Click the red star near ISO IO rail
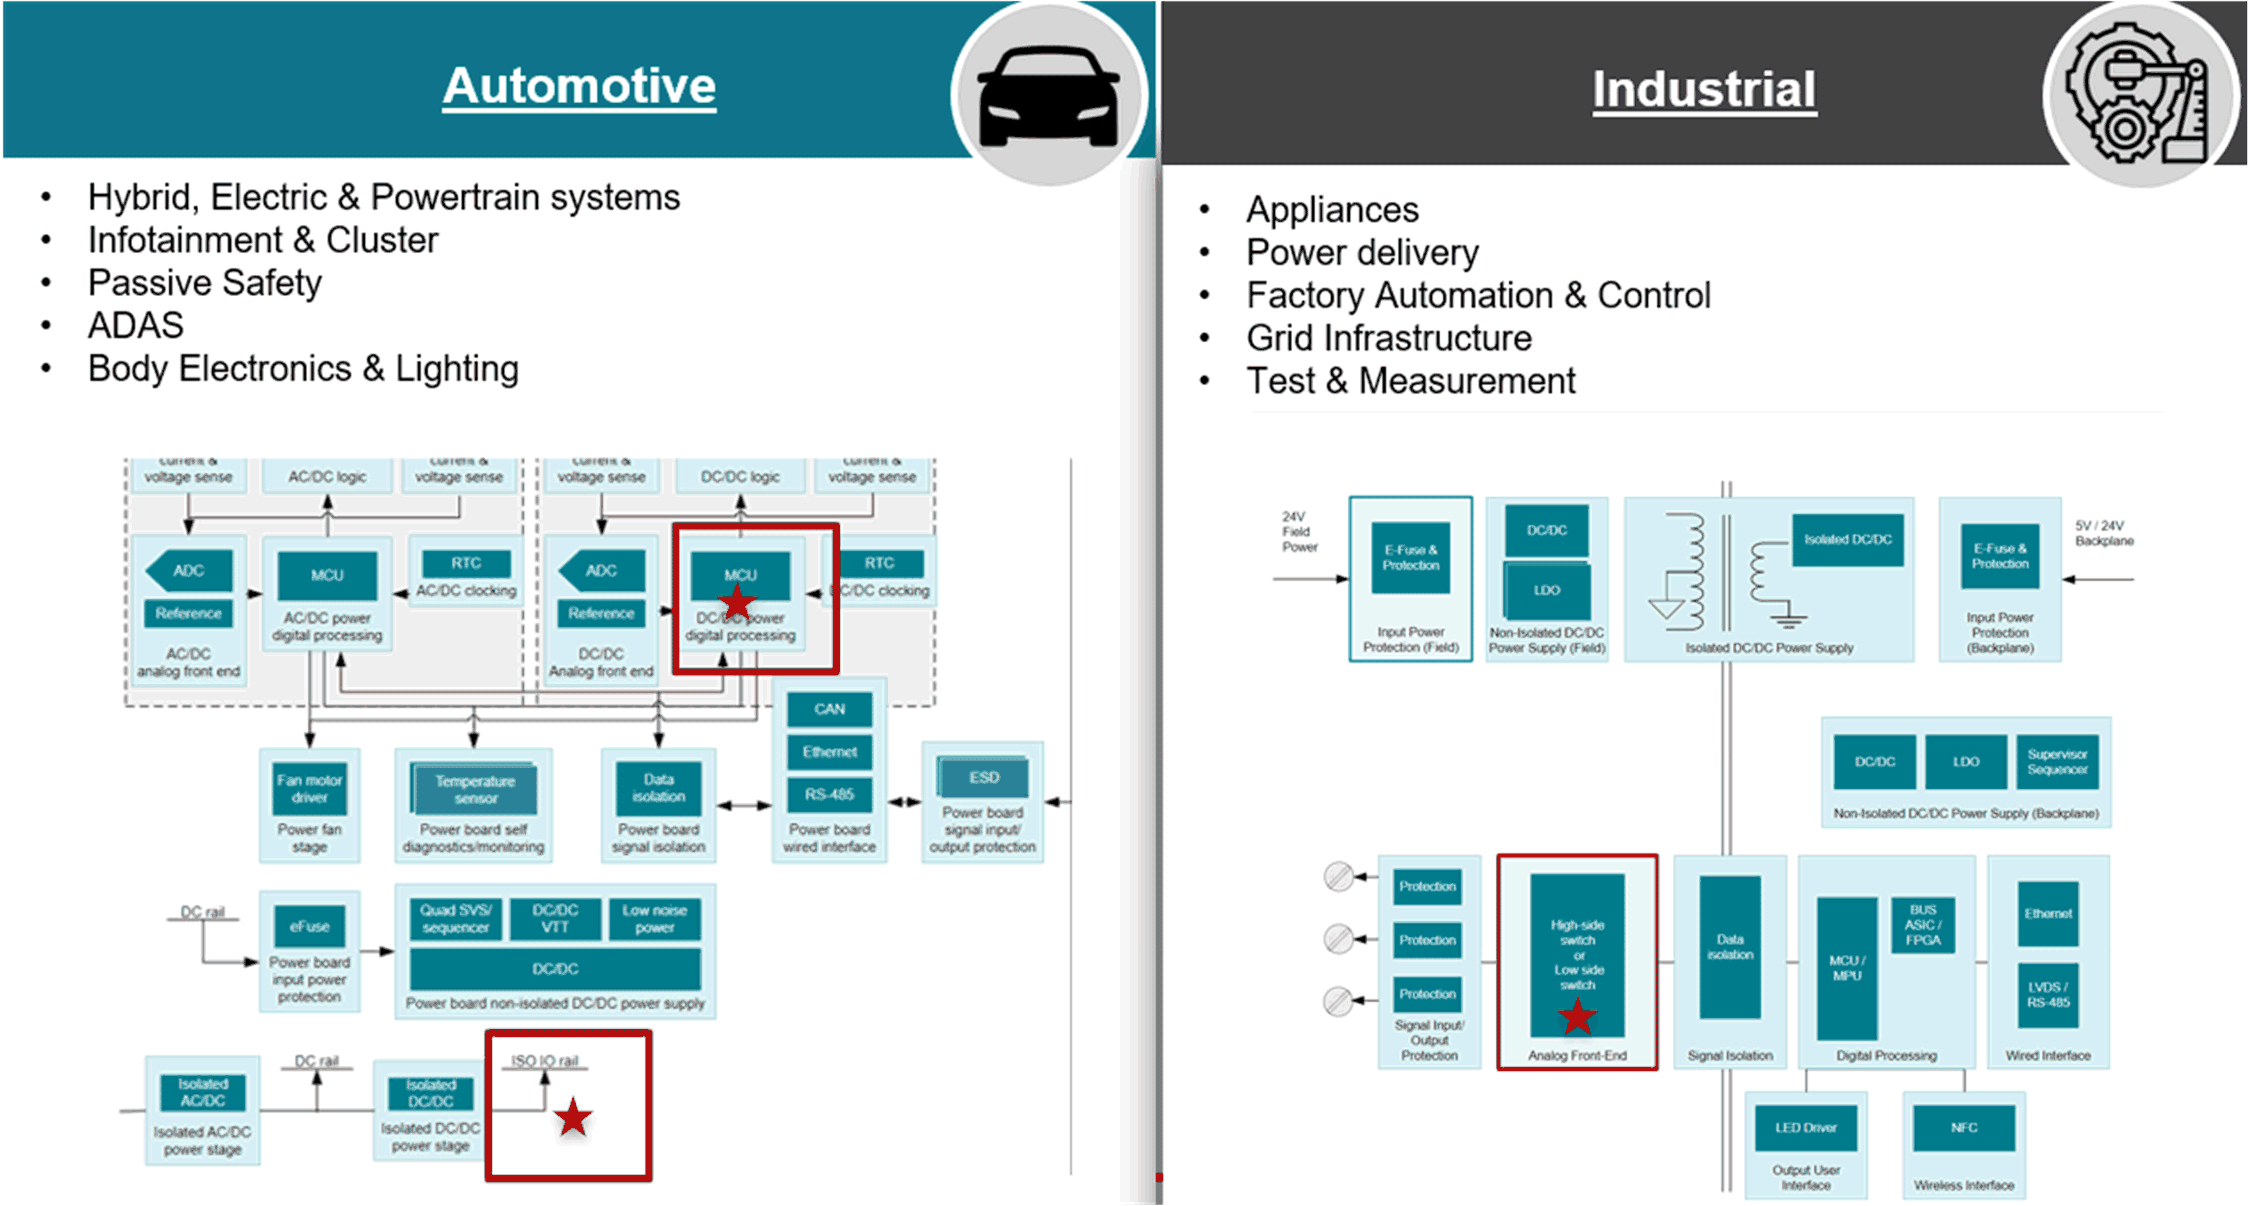The height and width of the screenshot is (1206, 2250). coord(573,1117)
